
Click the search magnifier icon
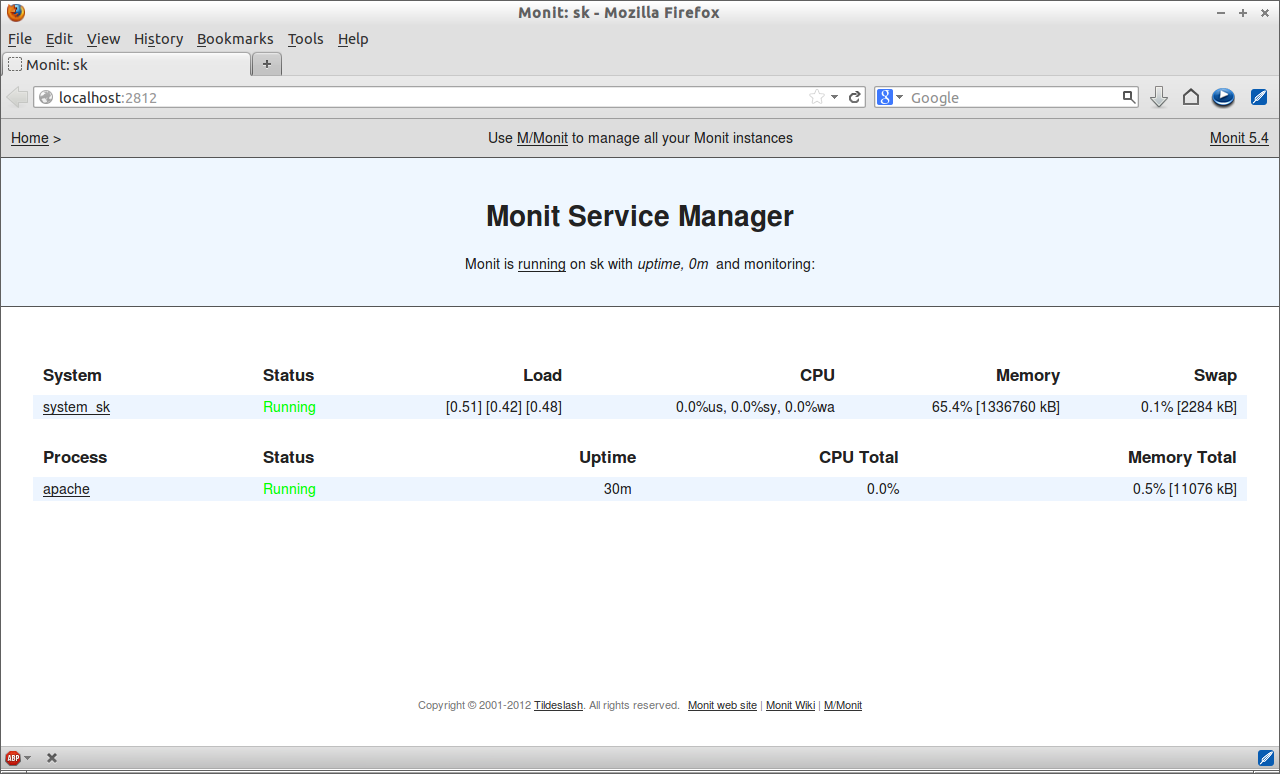[x=1129, y=97]
